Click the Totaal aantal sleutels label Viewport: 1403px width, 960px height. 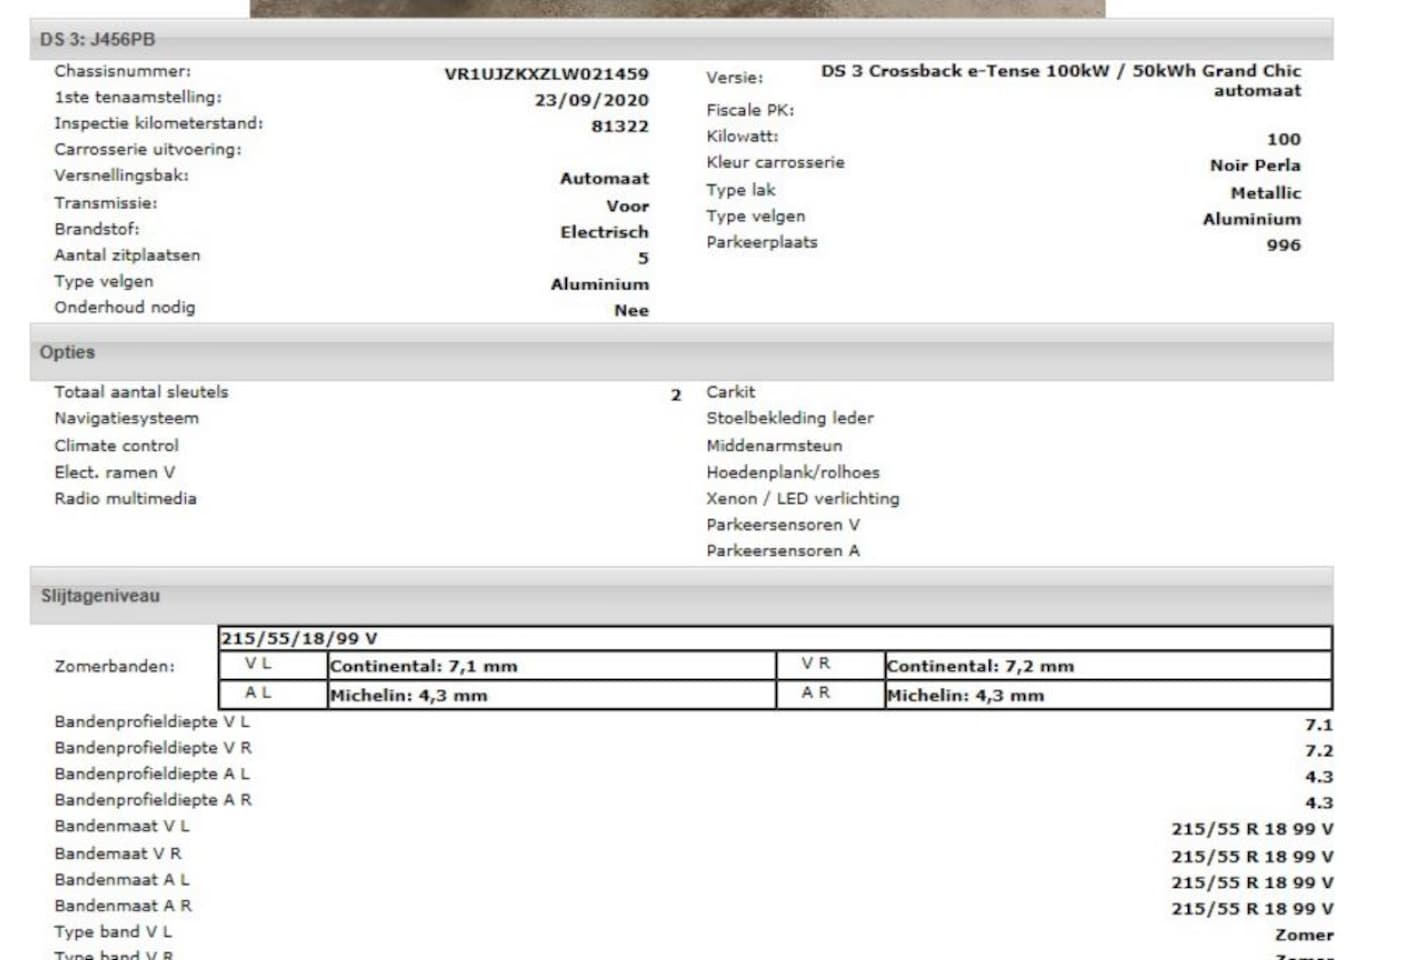[x=141, y=392]
